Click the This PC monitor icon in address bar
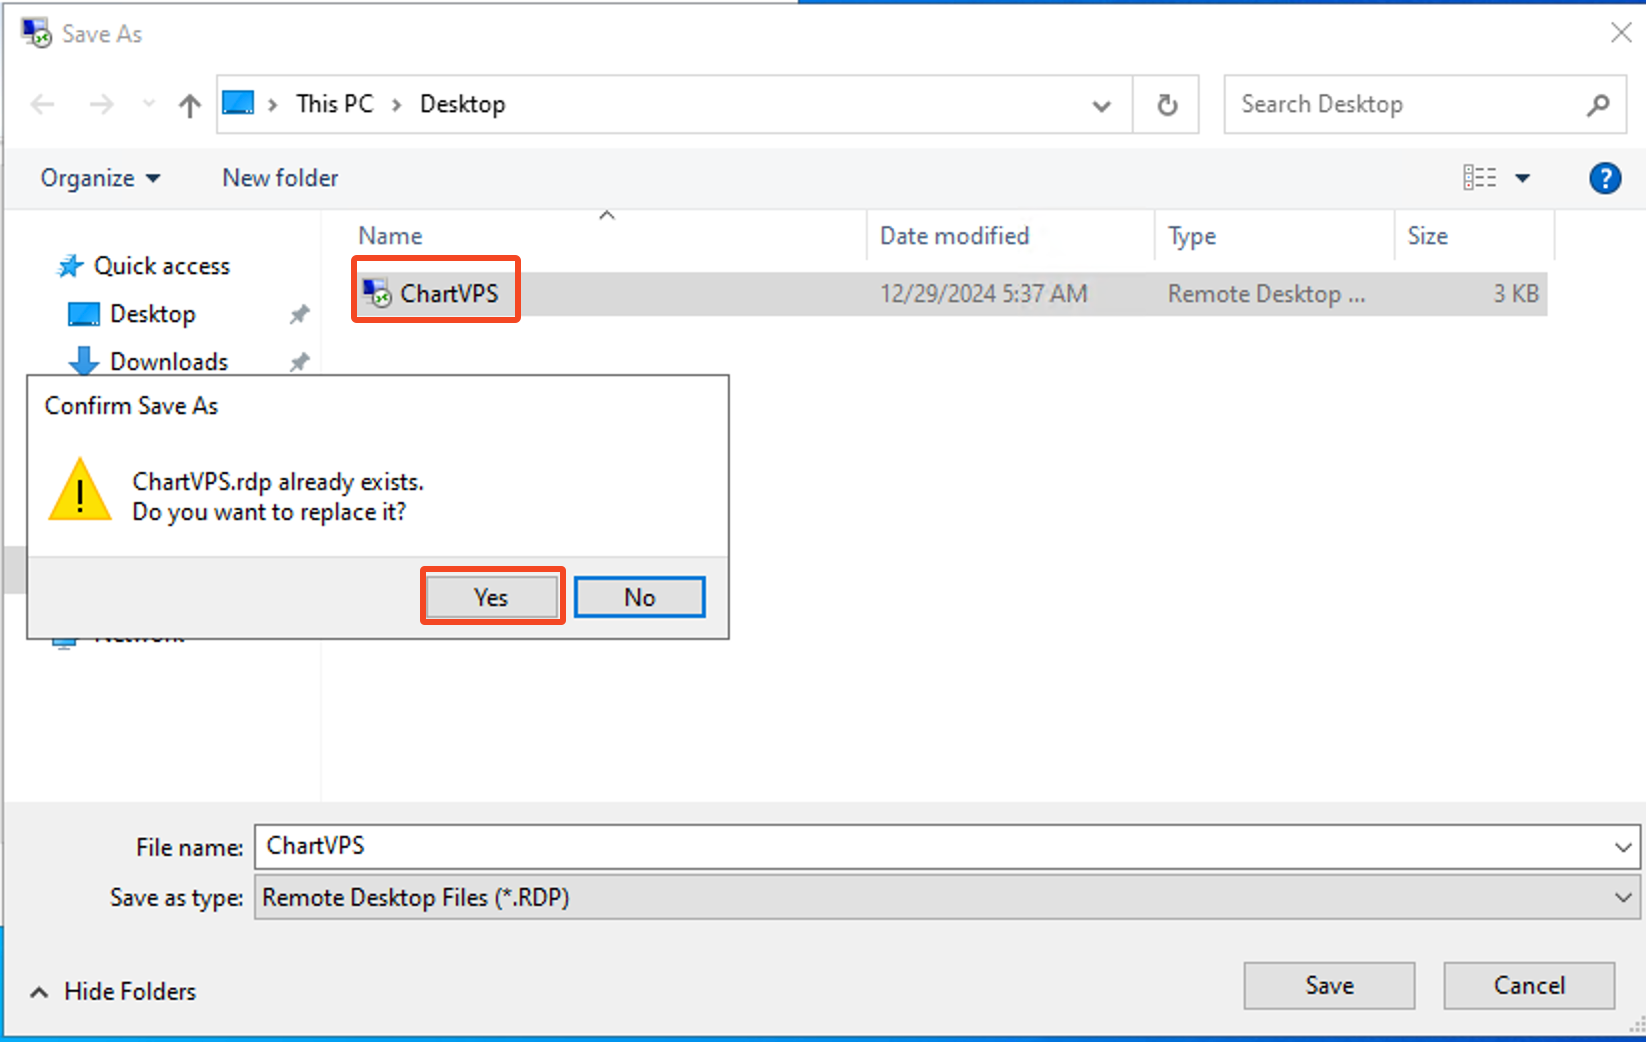This screenshot has height=1042, width=1646. tap(239, 104)
